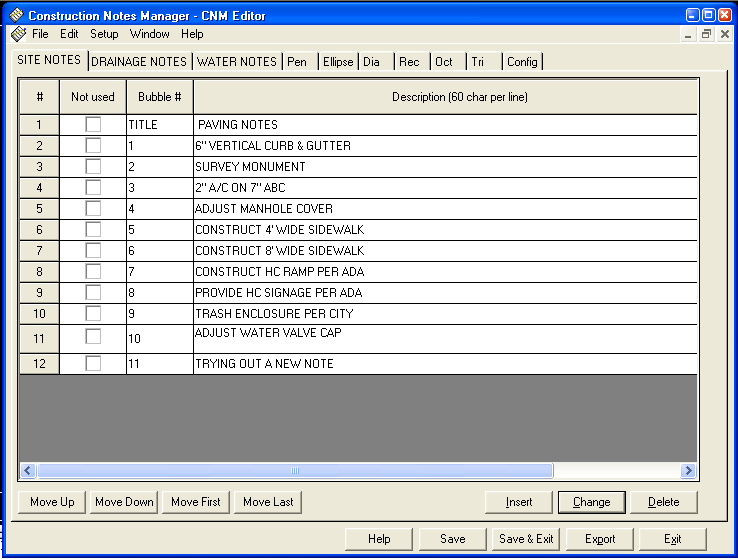Image resolution: width=738 pixels, height=559 pixels.
Task: Enable 'Not used' for TRASH ENCLOSURE row
Action: [93, 313]
